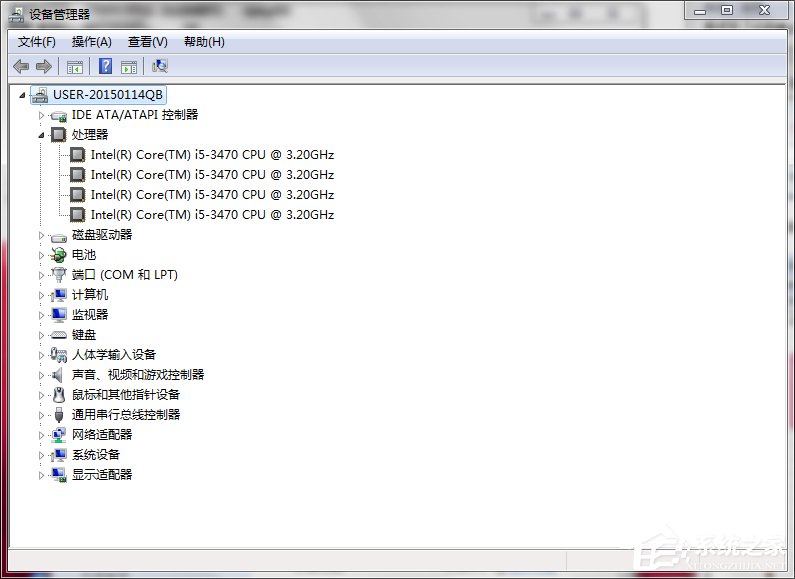
Task: Select the 磁盘驱动器 label
Action: click(102, 235)
